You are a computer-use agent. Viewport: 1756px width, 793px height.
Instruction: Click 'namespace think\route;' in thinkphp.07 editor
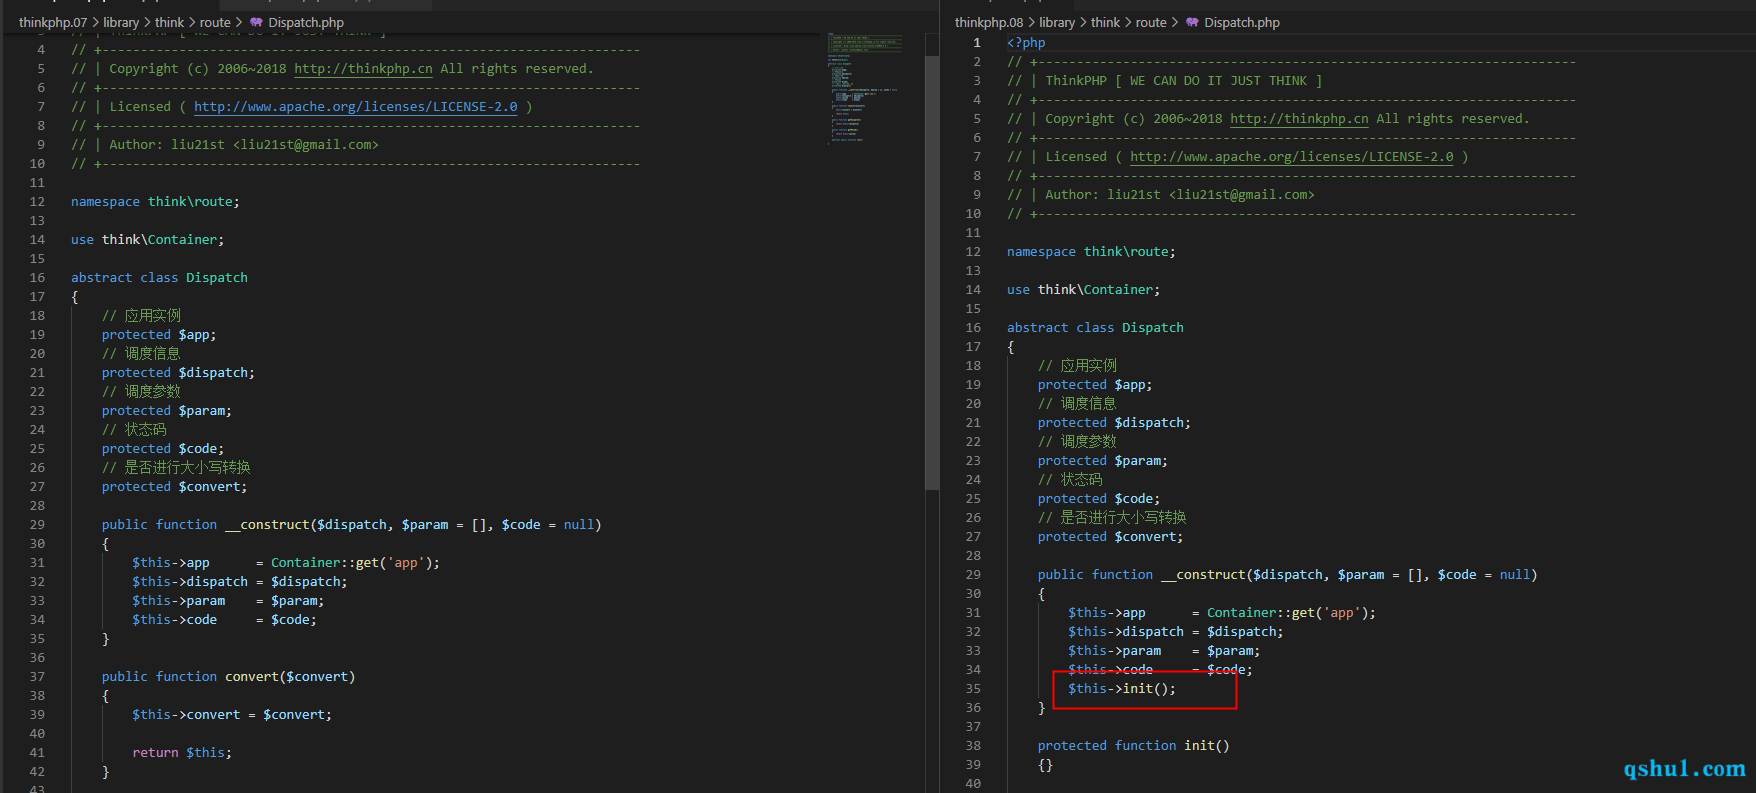tap(155, 202)
